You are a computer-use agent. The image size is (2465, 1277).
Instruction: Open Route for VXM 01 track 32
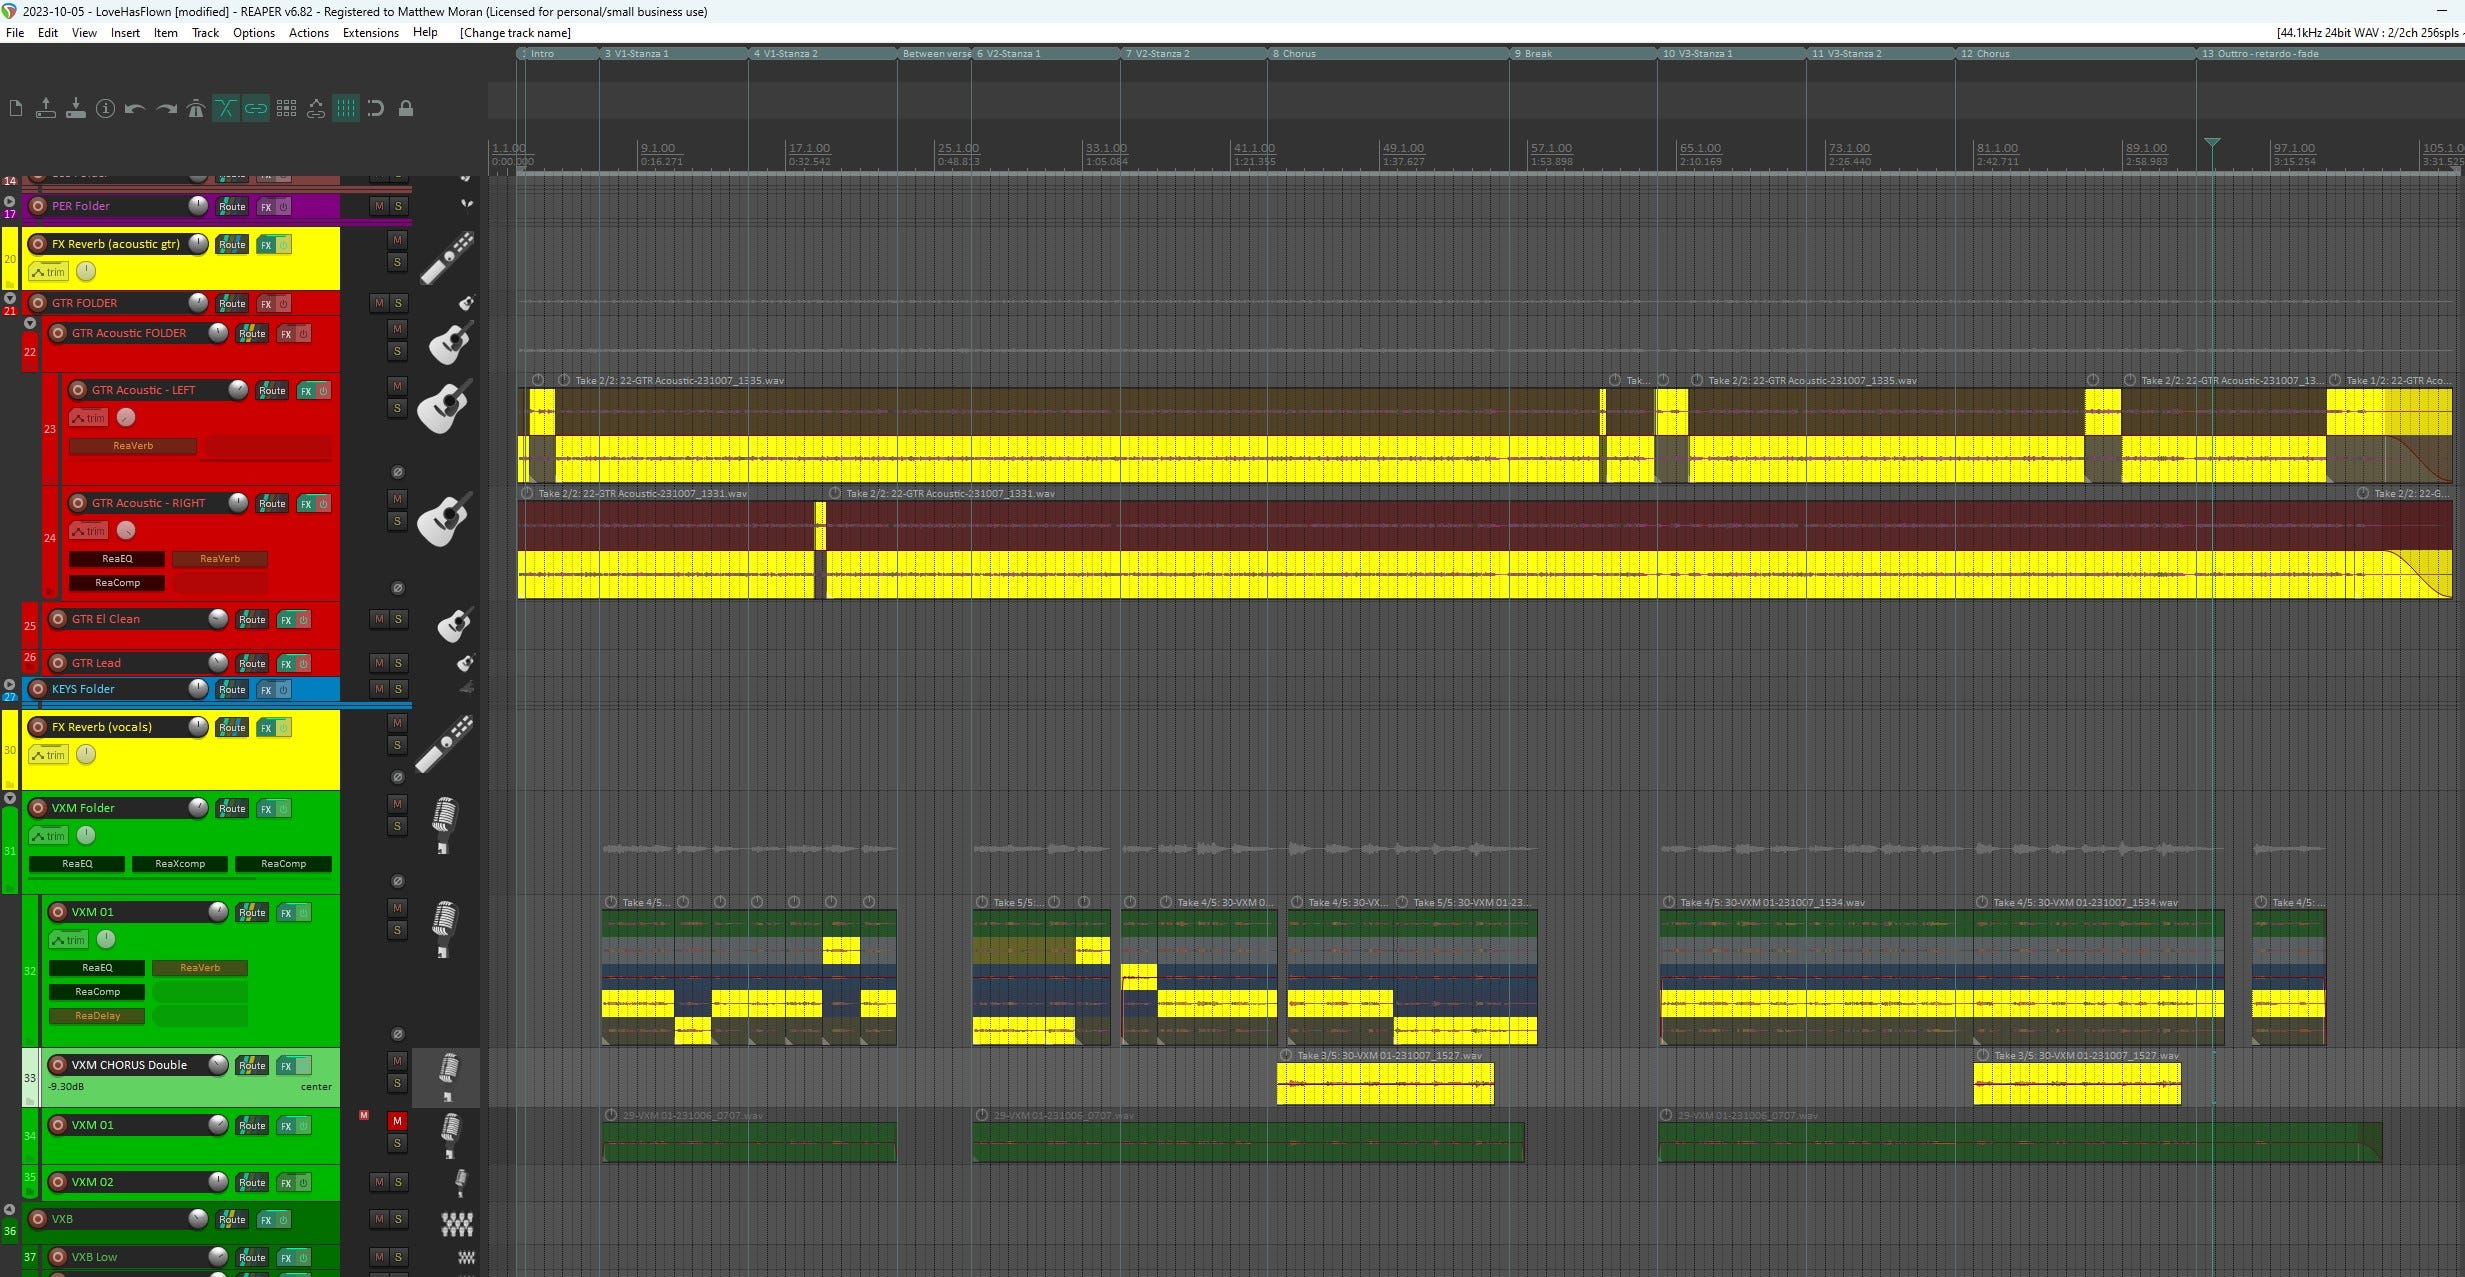click(x=252, y=912)
